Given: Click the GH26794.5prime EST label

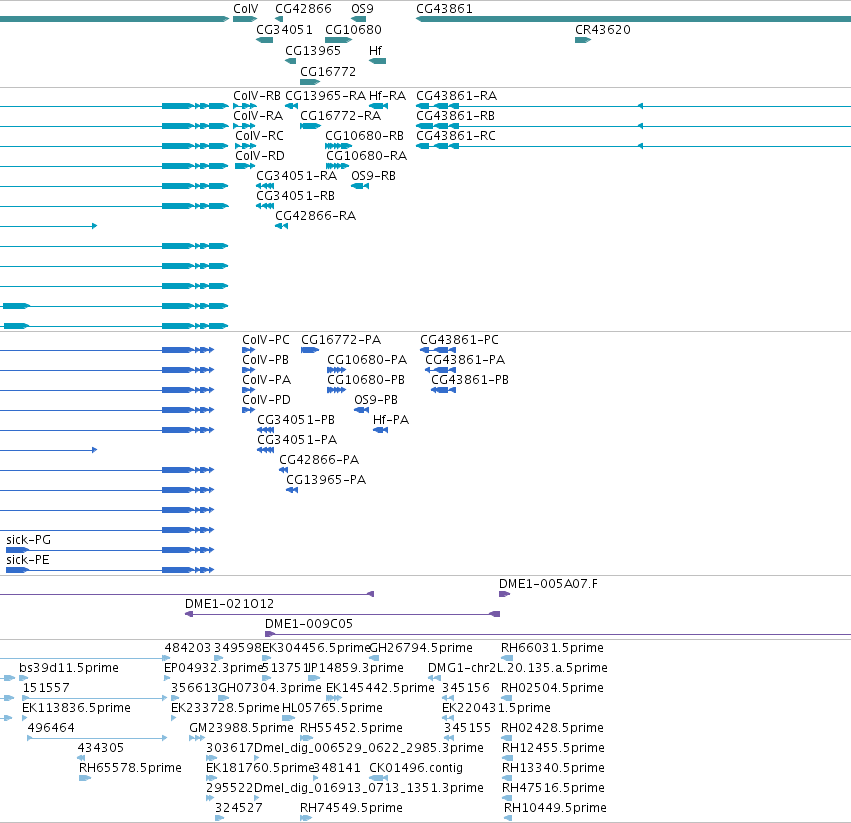Looking at the screenshot, I should [421, 648].
